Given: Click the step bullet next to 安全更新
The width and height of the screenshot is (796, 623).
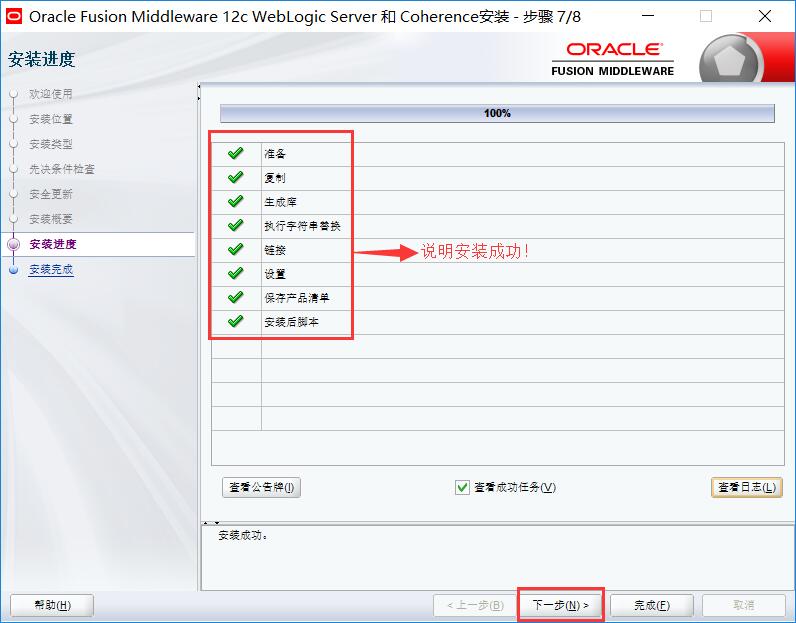Looking at the screenshot, I should [x=14, y=194].
